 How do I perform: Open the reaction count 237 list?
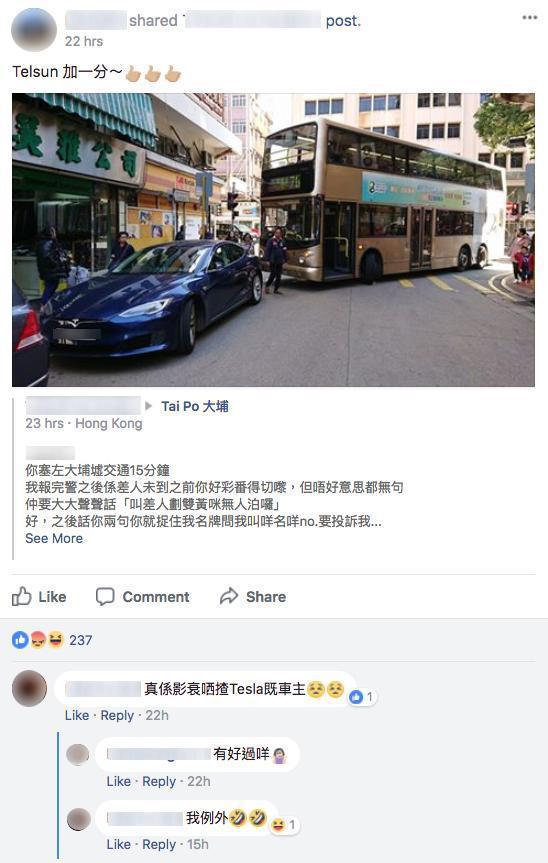point(80,640)
